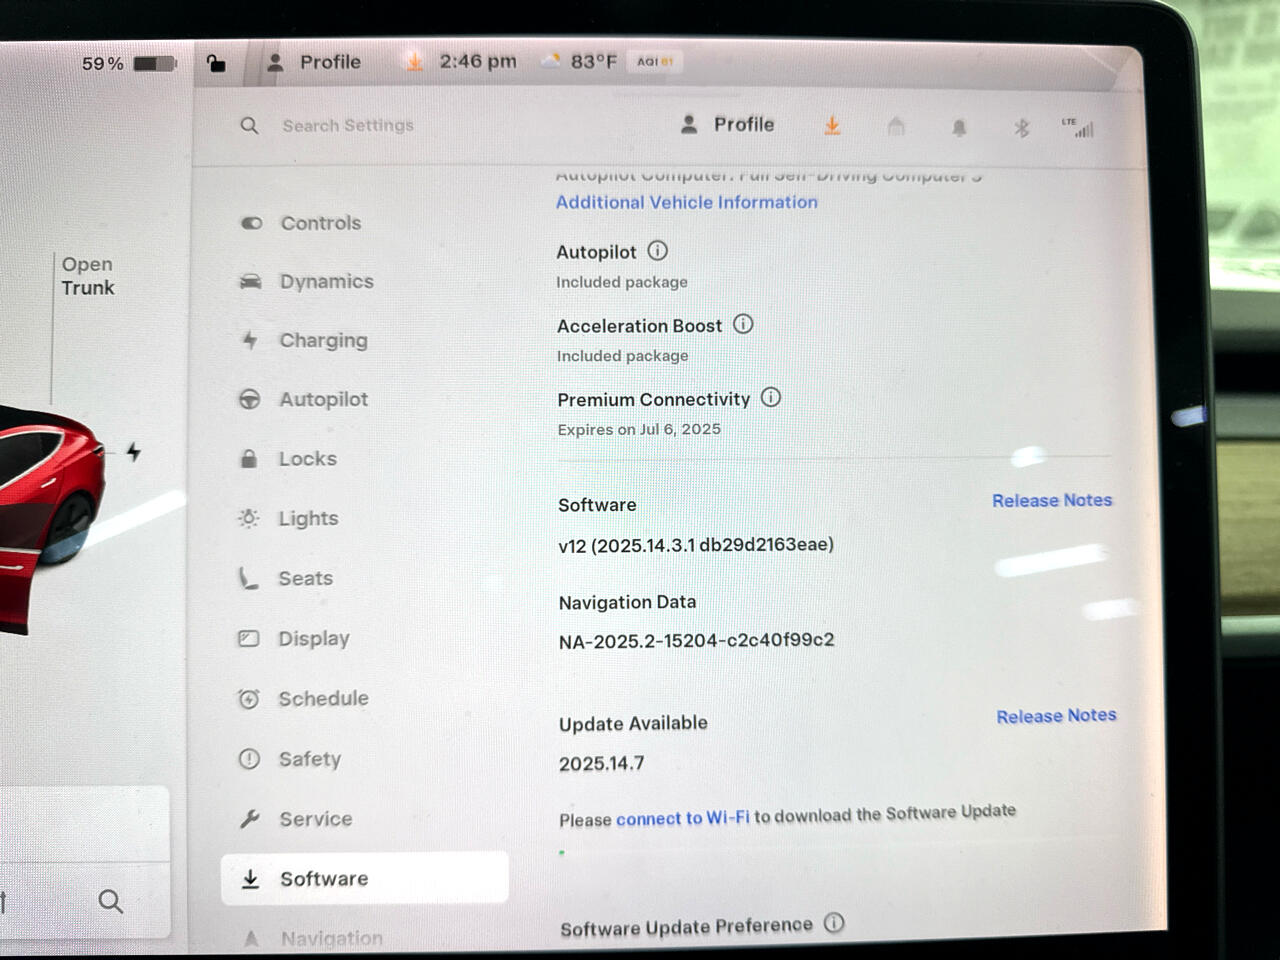Click the Search Settings input field
Screen dimensions: 1280x960
click(347, 125)
